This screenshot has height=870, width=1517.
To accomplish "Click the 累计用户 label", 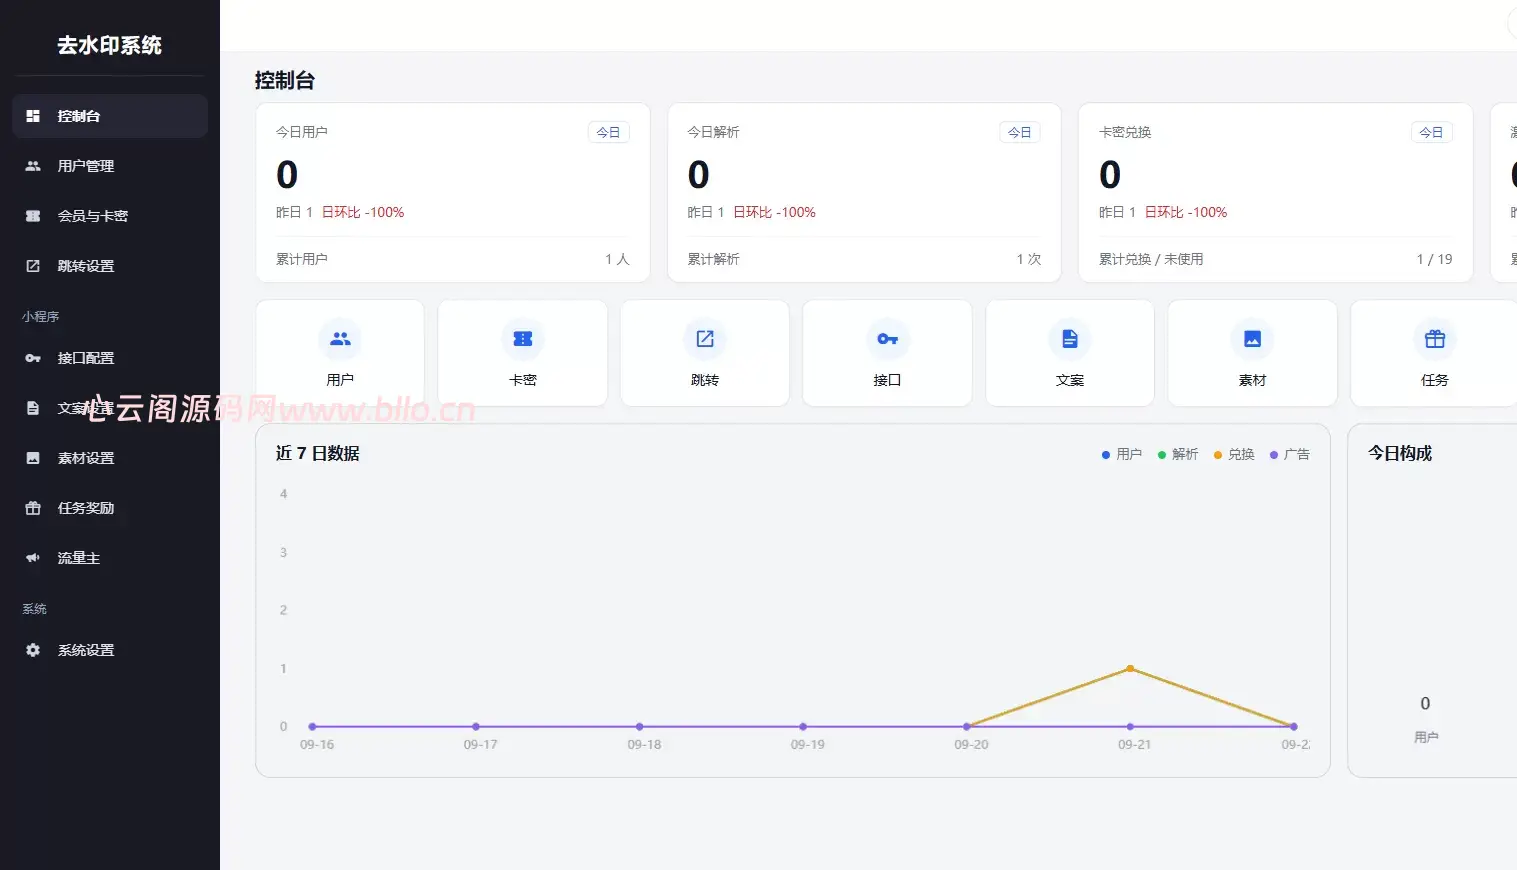I will [302, 259].
